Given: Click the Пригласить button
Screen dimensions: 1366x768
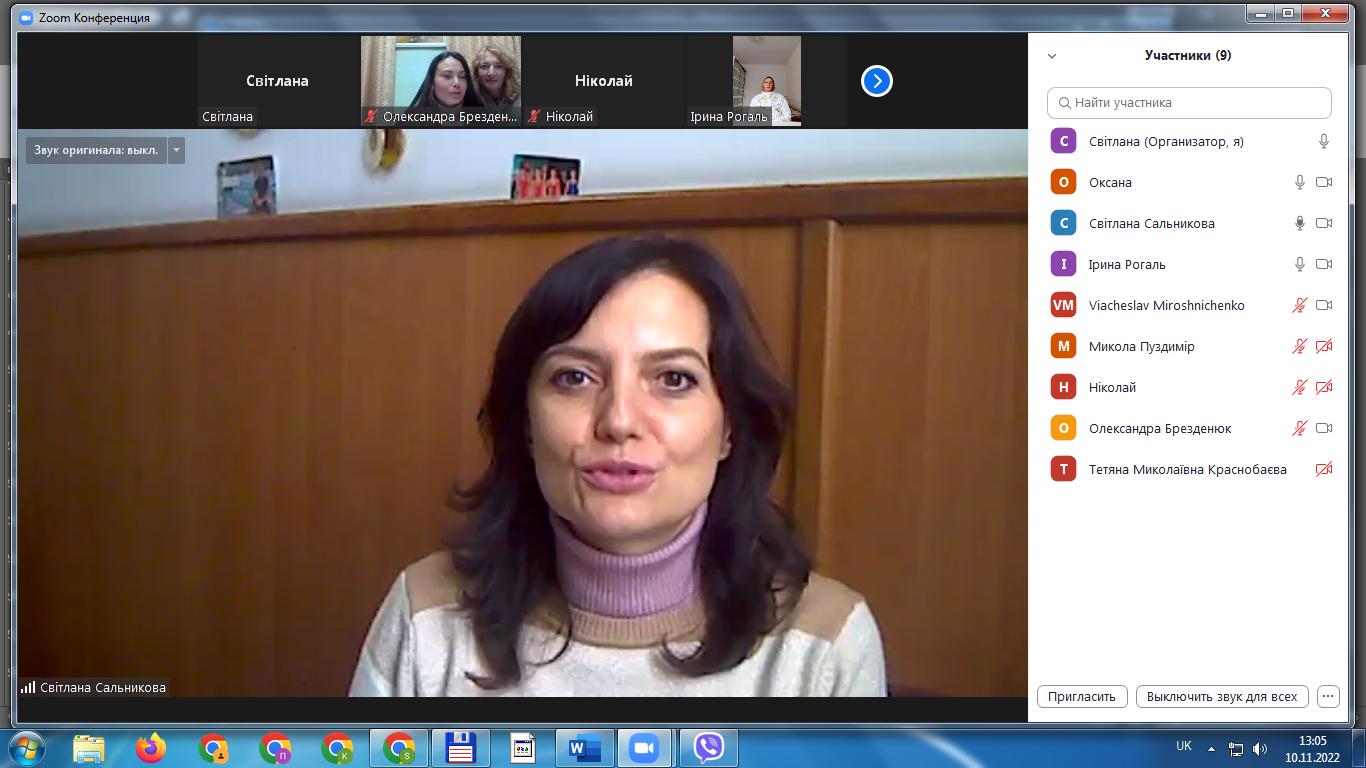Looking at the screenshot, I should click(1082, 696).
